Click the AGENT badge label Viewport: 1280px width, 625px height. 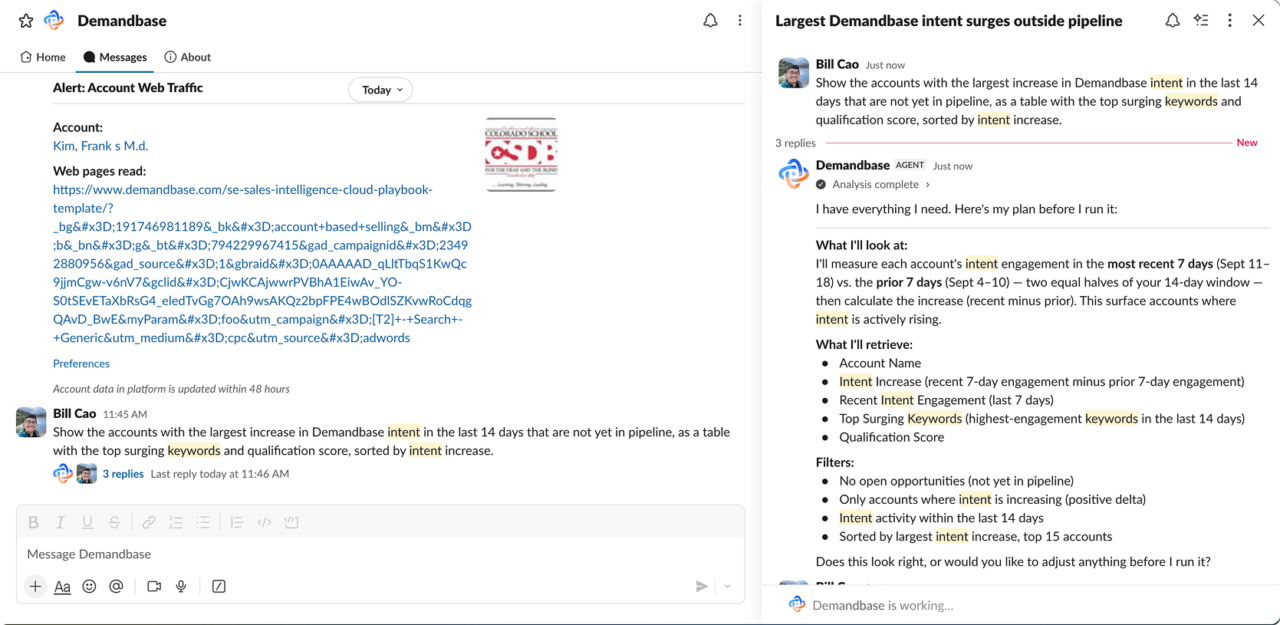click(910, 165)
